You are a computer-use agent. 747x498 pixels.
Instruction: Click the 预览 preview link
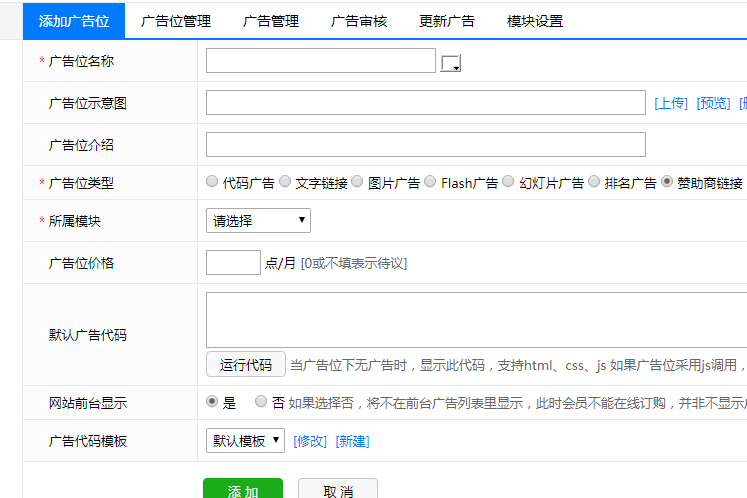coord(714,103)
